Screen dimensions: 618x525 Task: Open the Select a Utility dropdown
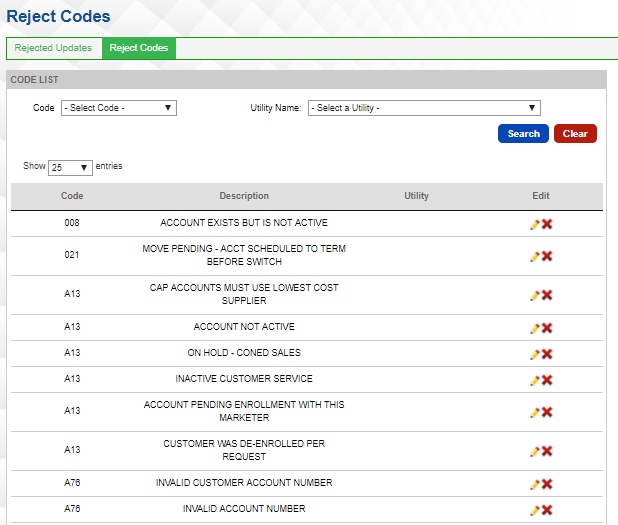pyautogui.click(x=424, y=108)
